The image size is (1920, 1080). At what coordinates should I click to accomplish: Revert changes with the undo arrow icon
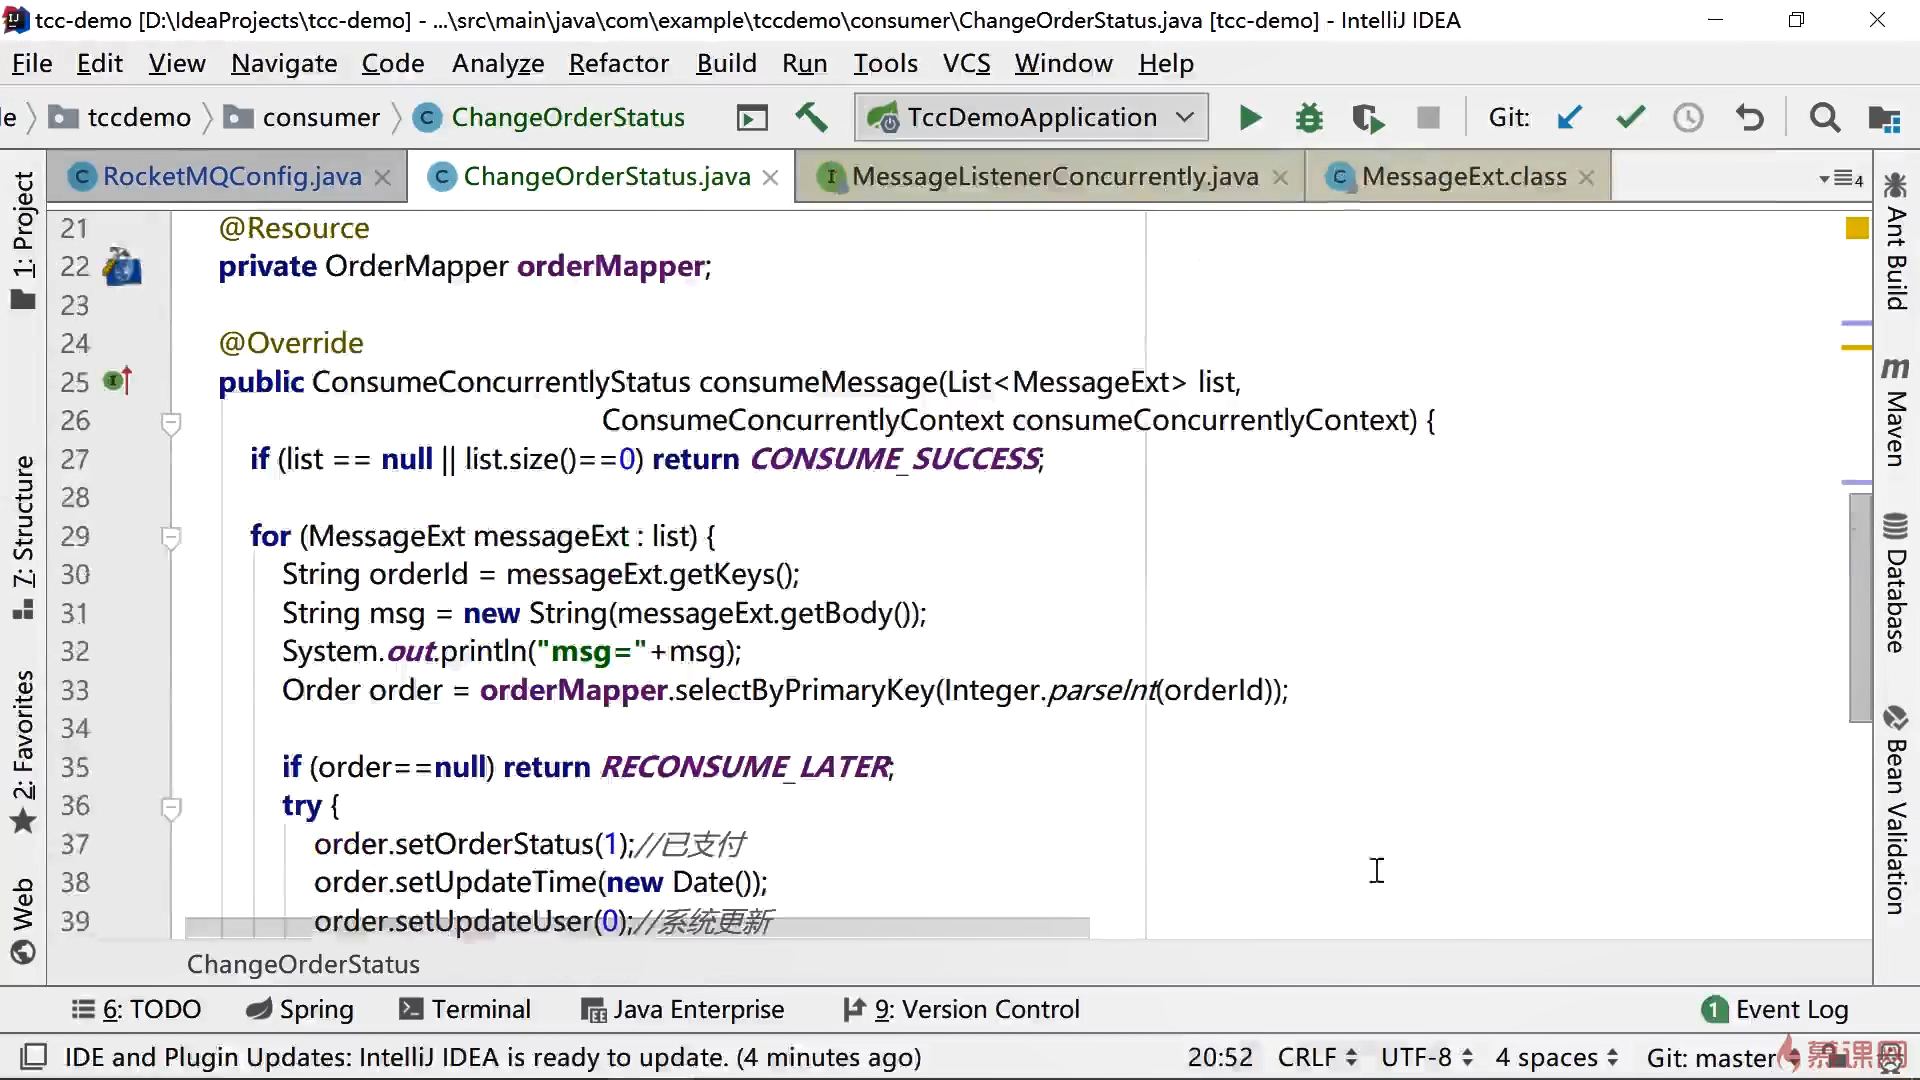tap(1749, 118)
